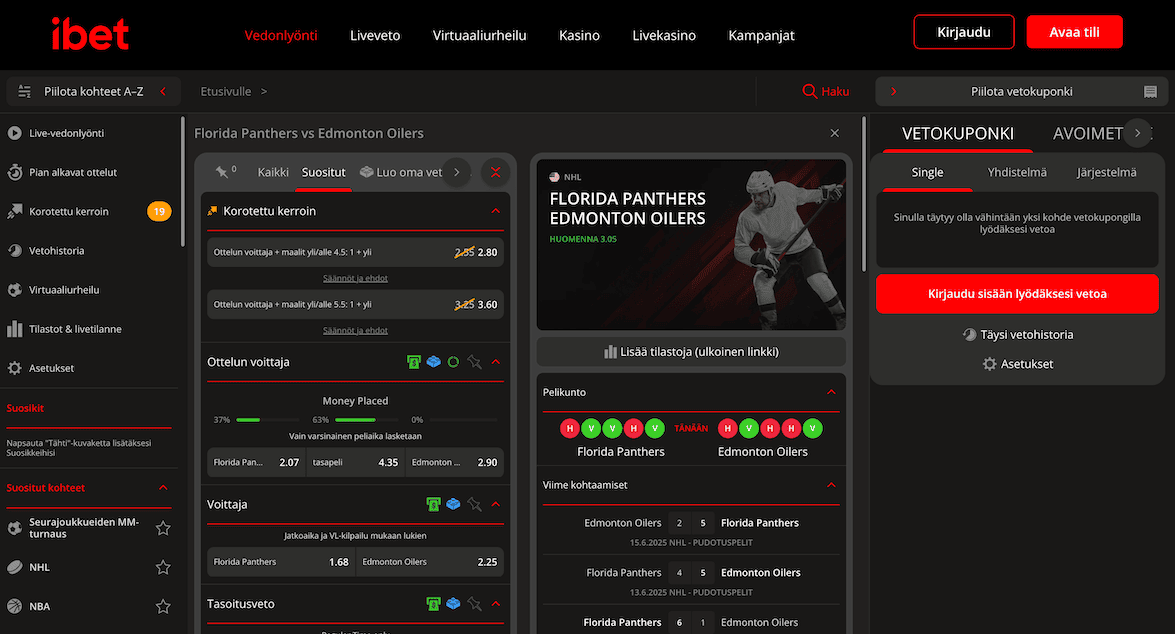1175x634 pixels.
Task: Click the boosted odds icon beside Korotettu kerroin header
Action: (213, 211)
